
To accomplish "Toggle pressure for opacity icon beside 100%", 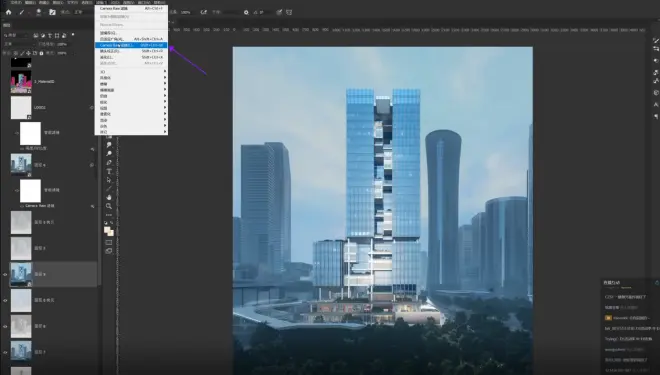I will [x=204, y=12].
